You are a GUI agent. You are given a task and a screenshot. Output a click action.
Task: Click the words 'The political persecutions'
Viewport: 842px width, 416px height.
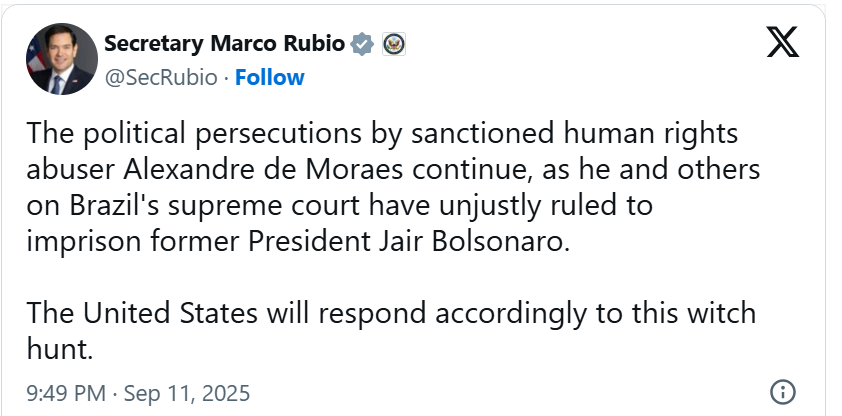[194, 133]
